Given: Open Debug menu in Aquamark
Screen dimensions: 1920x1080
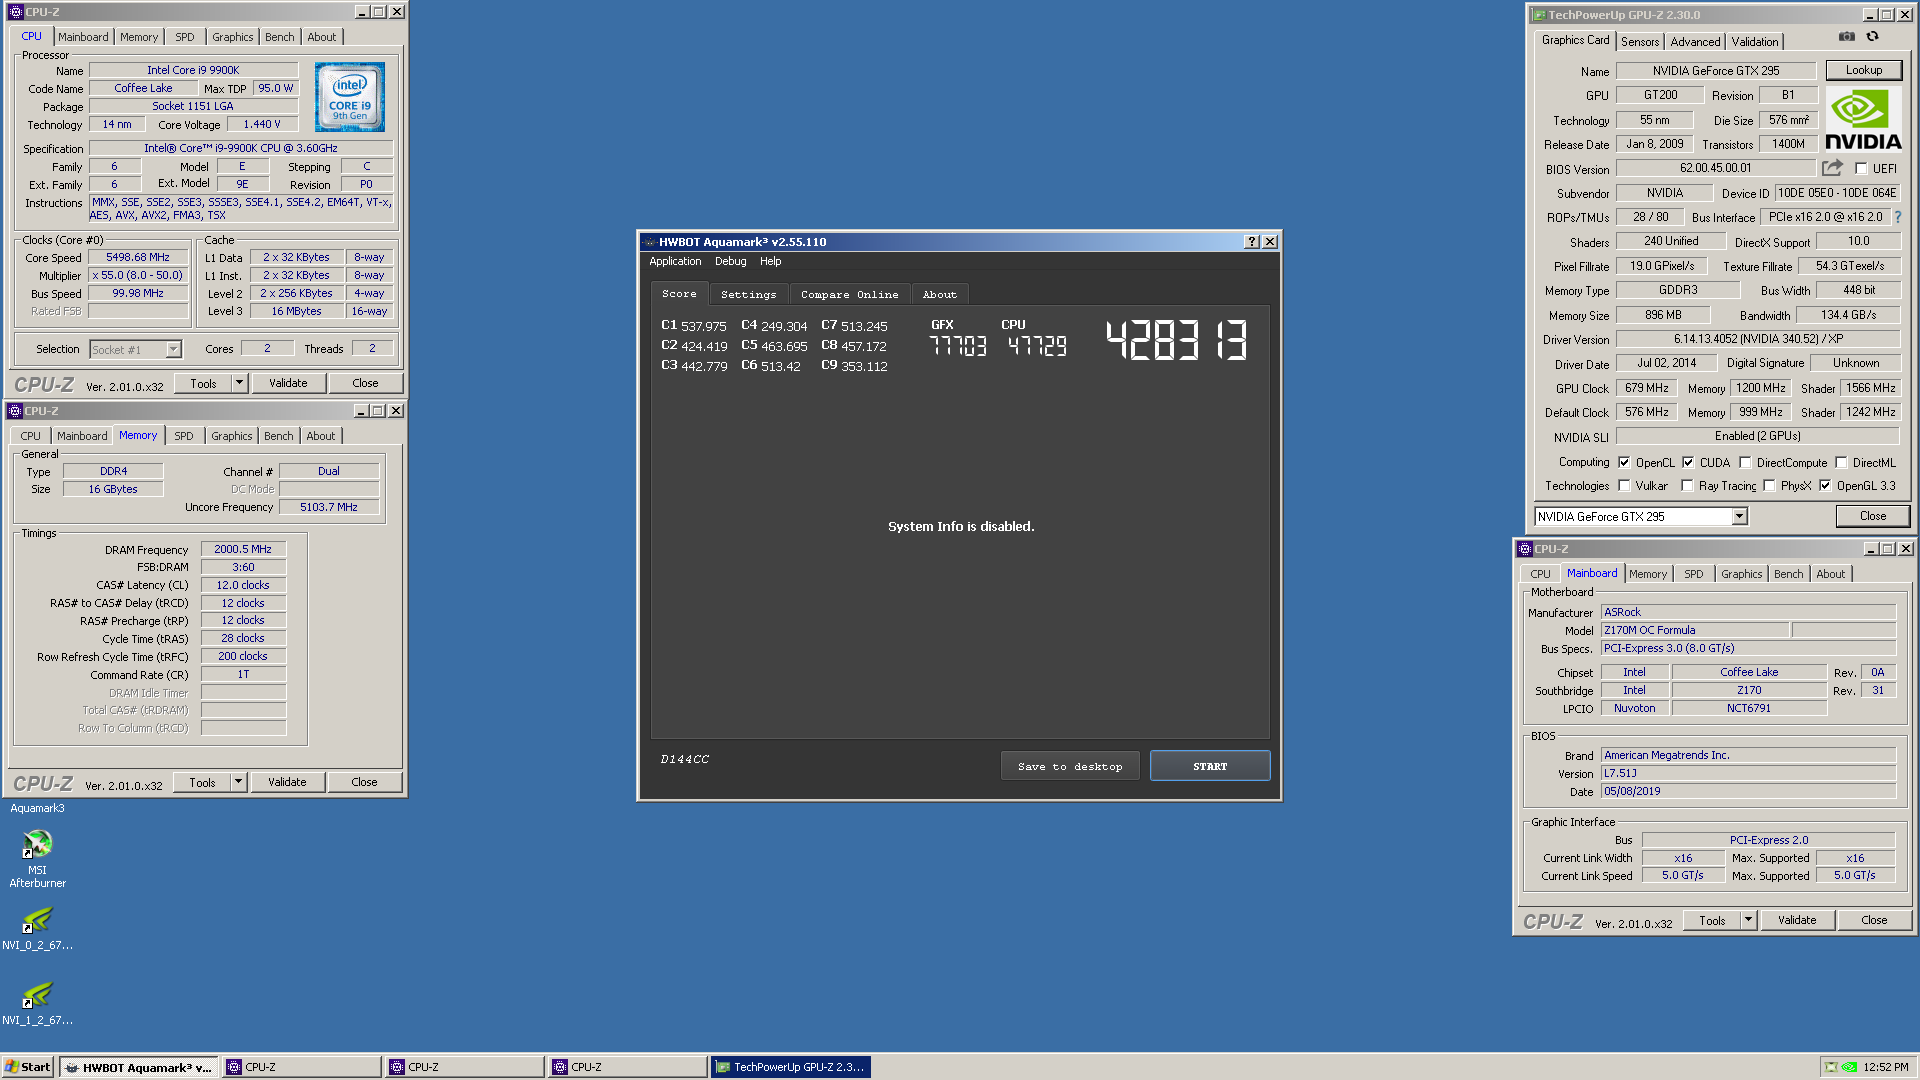Looking at the screenshot, I should click(730, 262).
